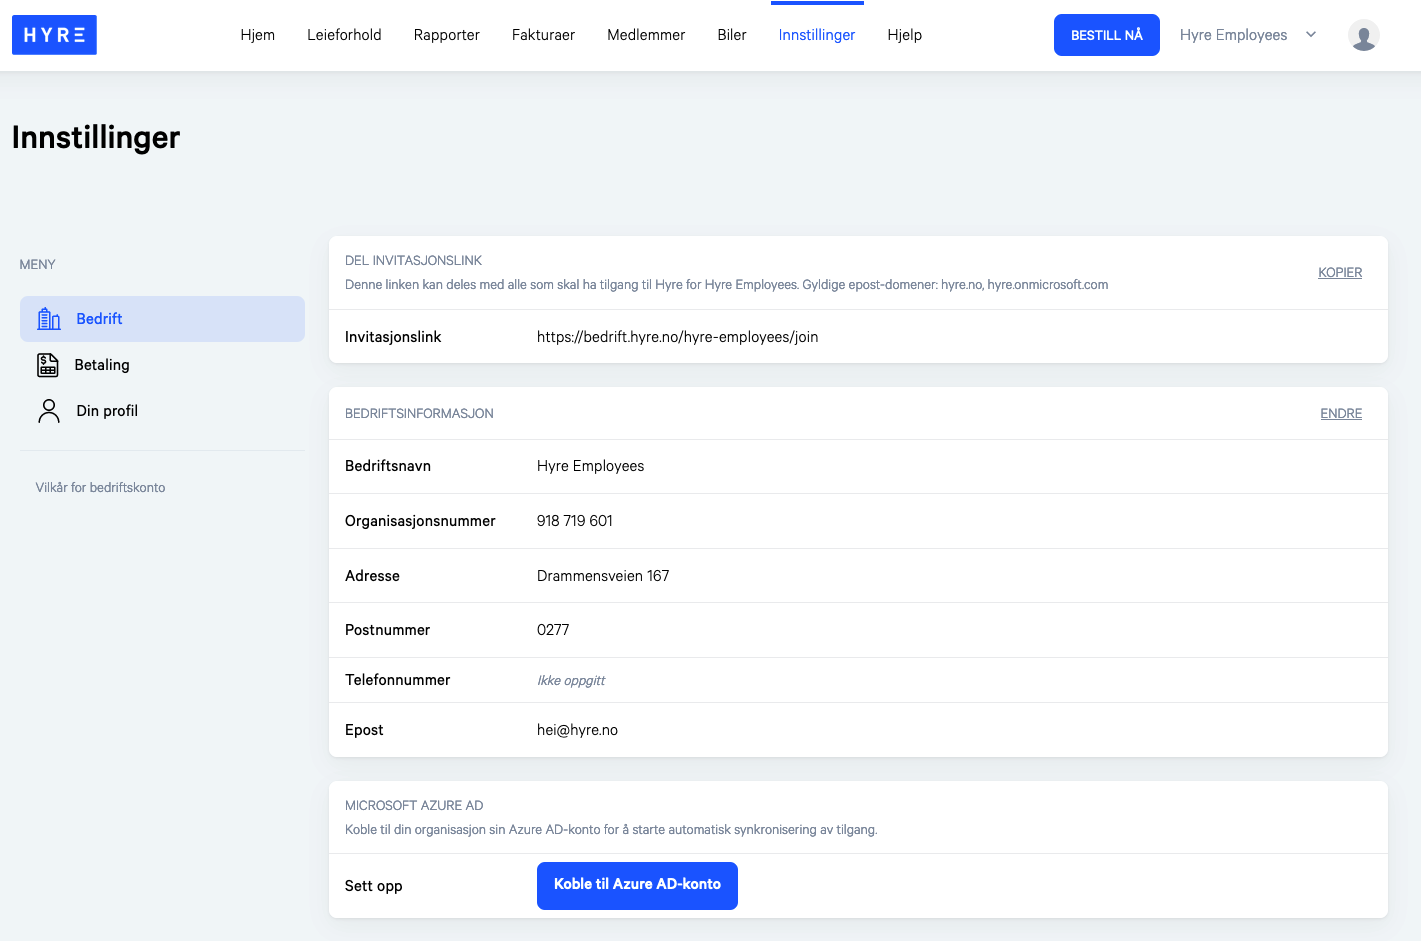The height and width of the screenshot is (941, 1421).
Task: Go to the Hjem tab
Action: point(257,35)
